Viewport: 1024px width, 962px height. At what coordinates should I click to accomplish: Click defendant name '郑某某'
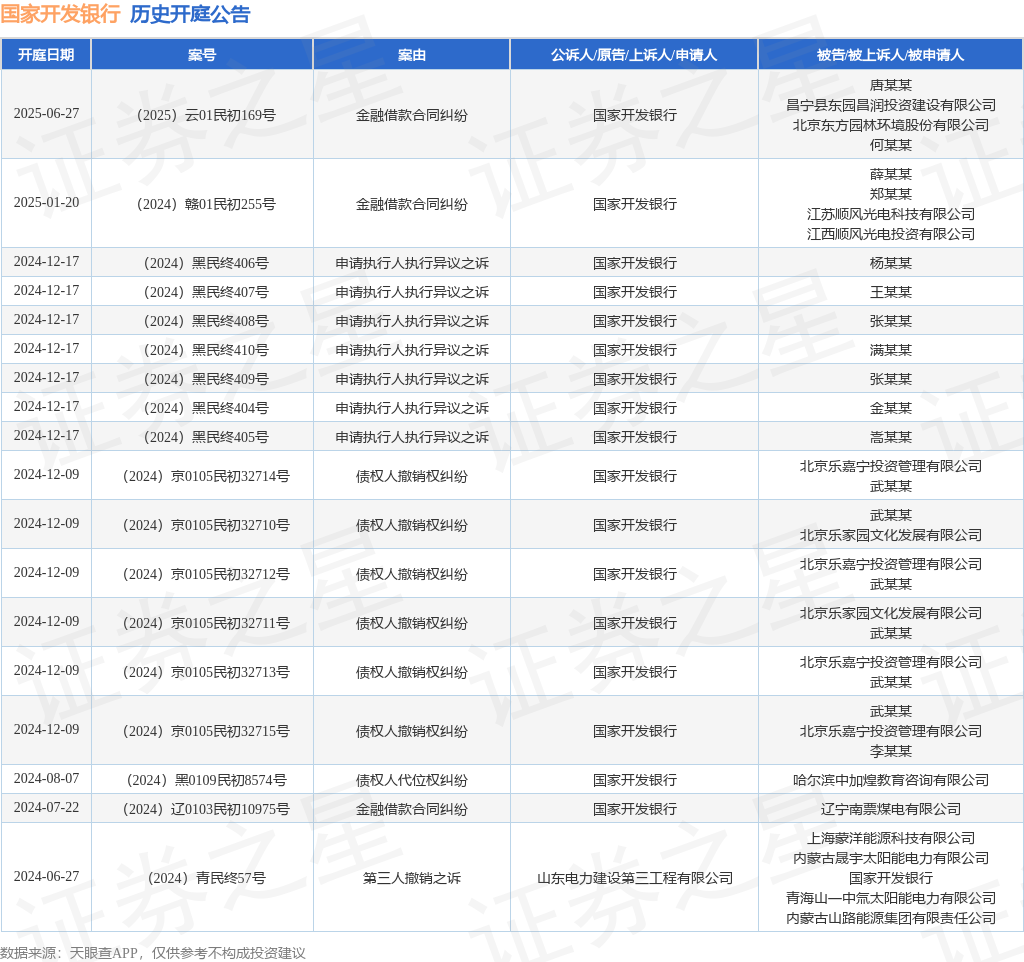(891, 194)
